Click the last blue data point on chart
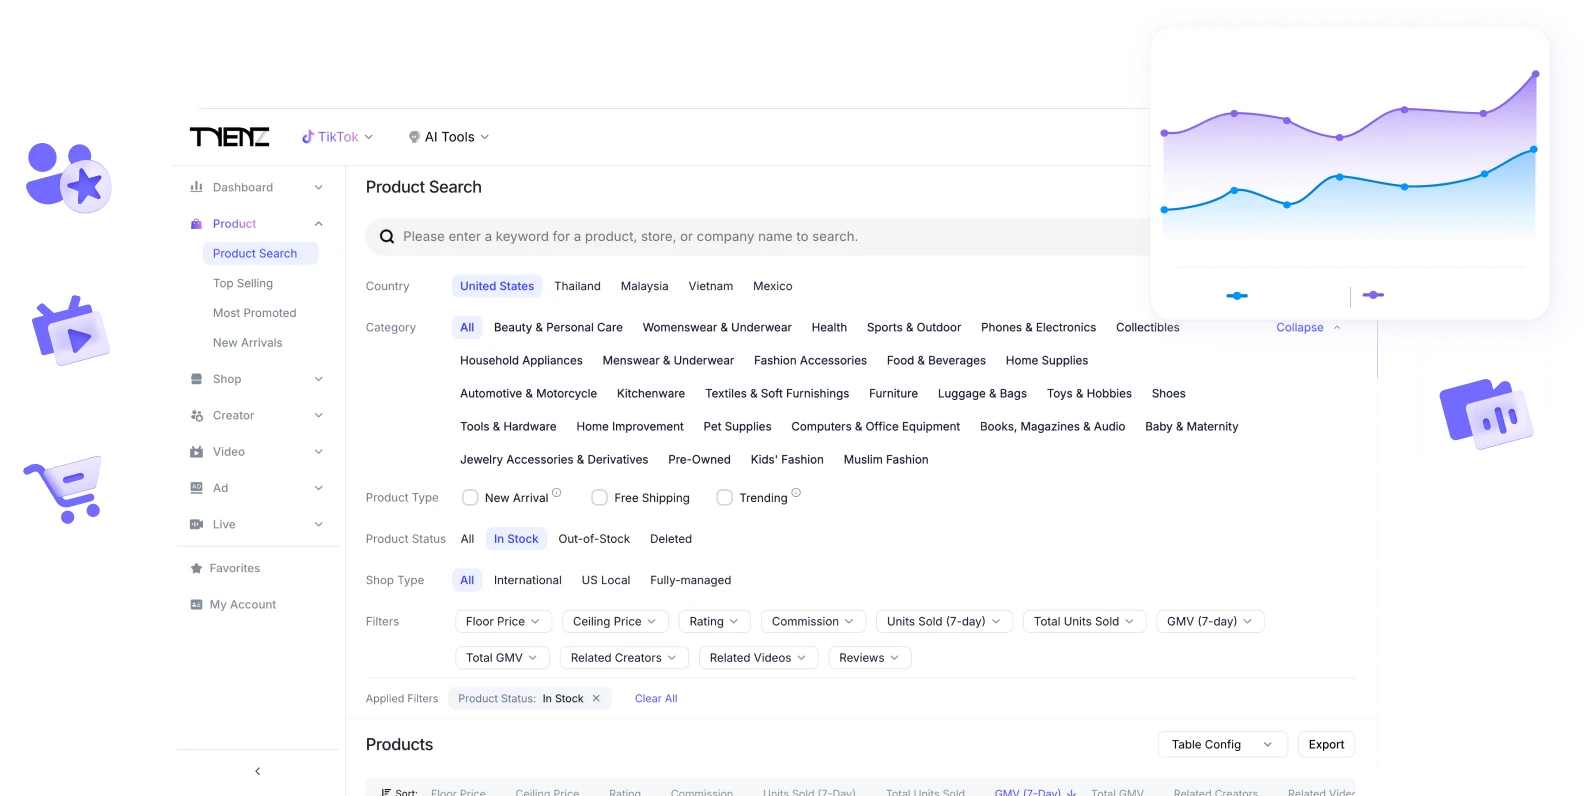Viewport: 1593px width, 796px height. [x=1534, y=150]
